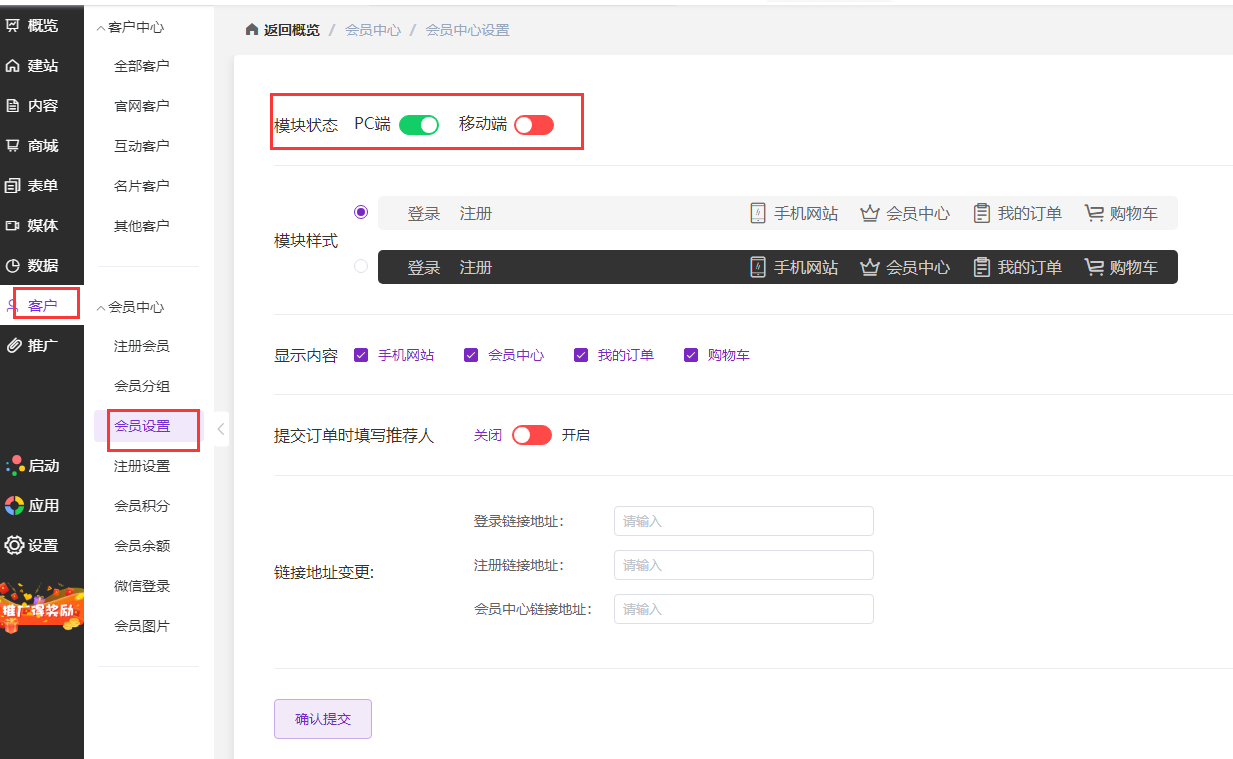Select the 媒体 video camera sidebar icon
The height and width of the screenshot is (759, 1233).
click(x=13, y=226)
